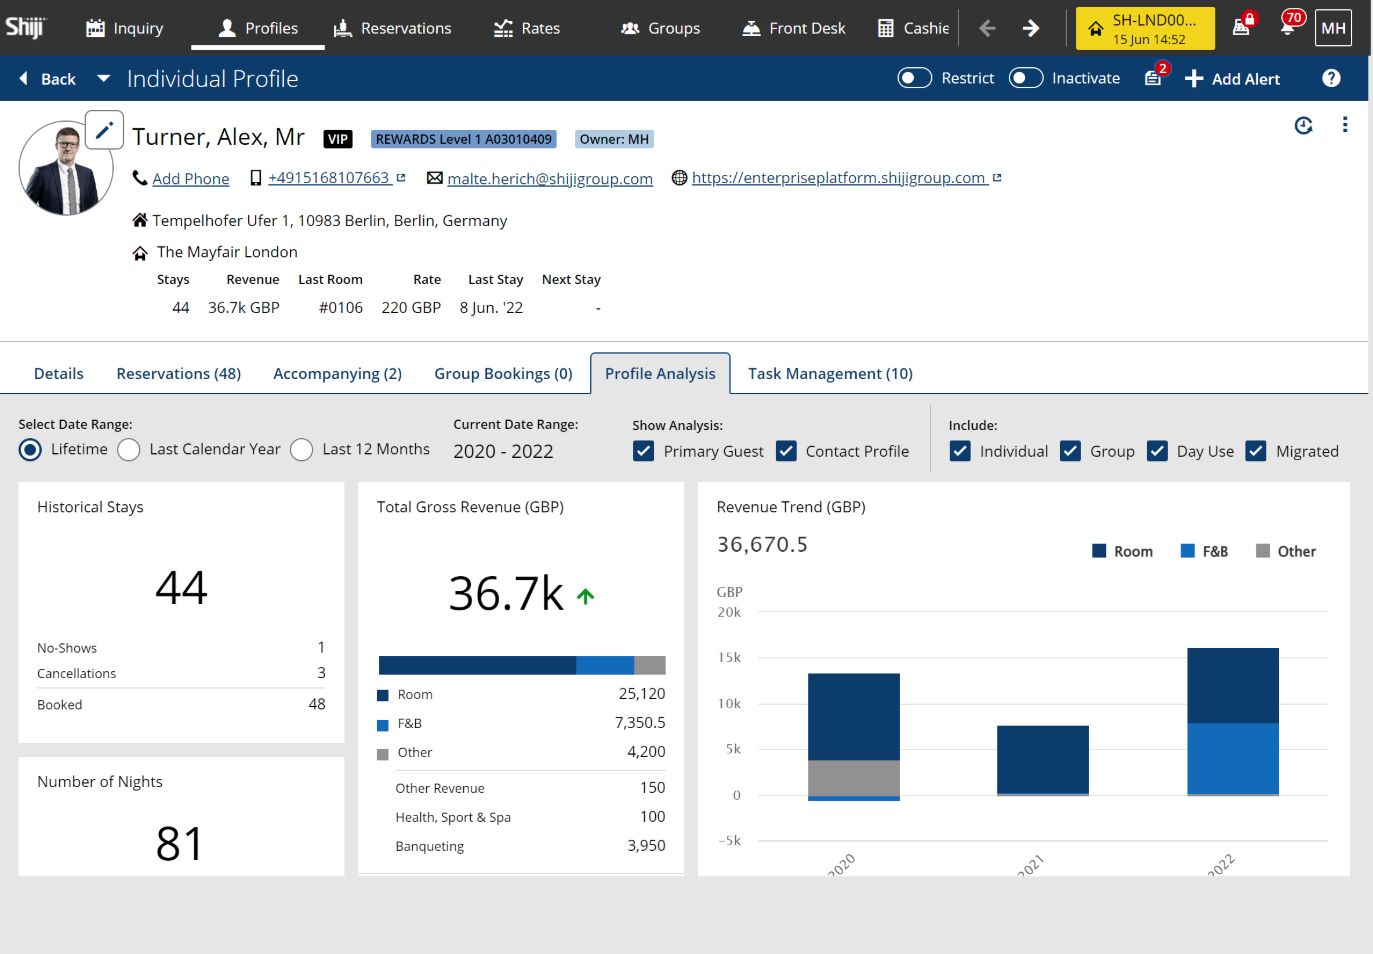This screenshot has width=1373, height=954.
Task: Expand the dropdown arrow next to Back
Action: (103, 78)
